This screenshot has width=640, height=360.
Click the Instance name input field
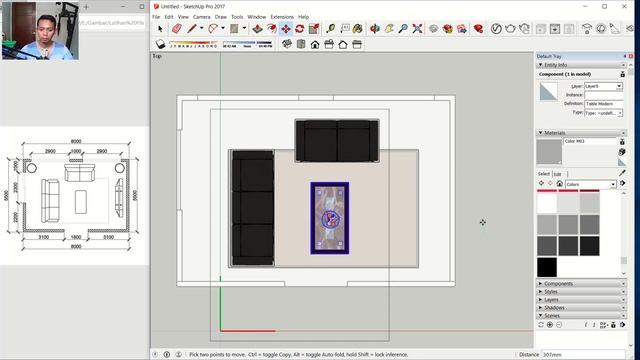click(604, 95)
